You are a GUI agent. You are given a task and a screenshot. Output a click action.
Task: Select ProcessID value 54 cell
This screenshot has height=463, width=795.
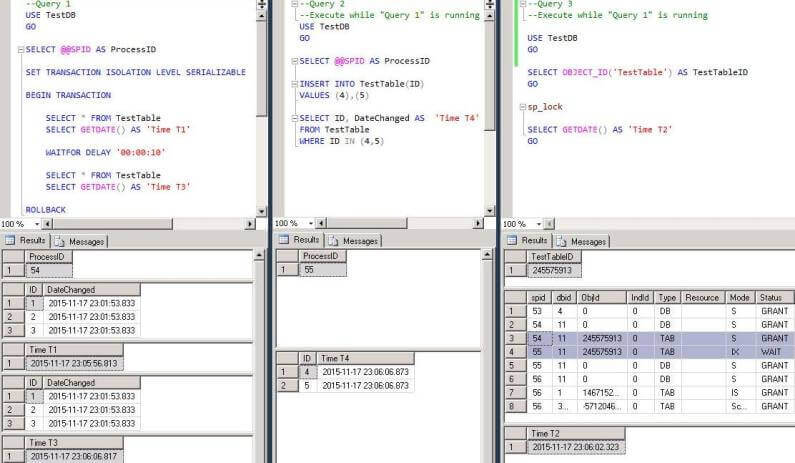tap(48, 270)
